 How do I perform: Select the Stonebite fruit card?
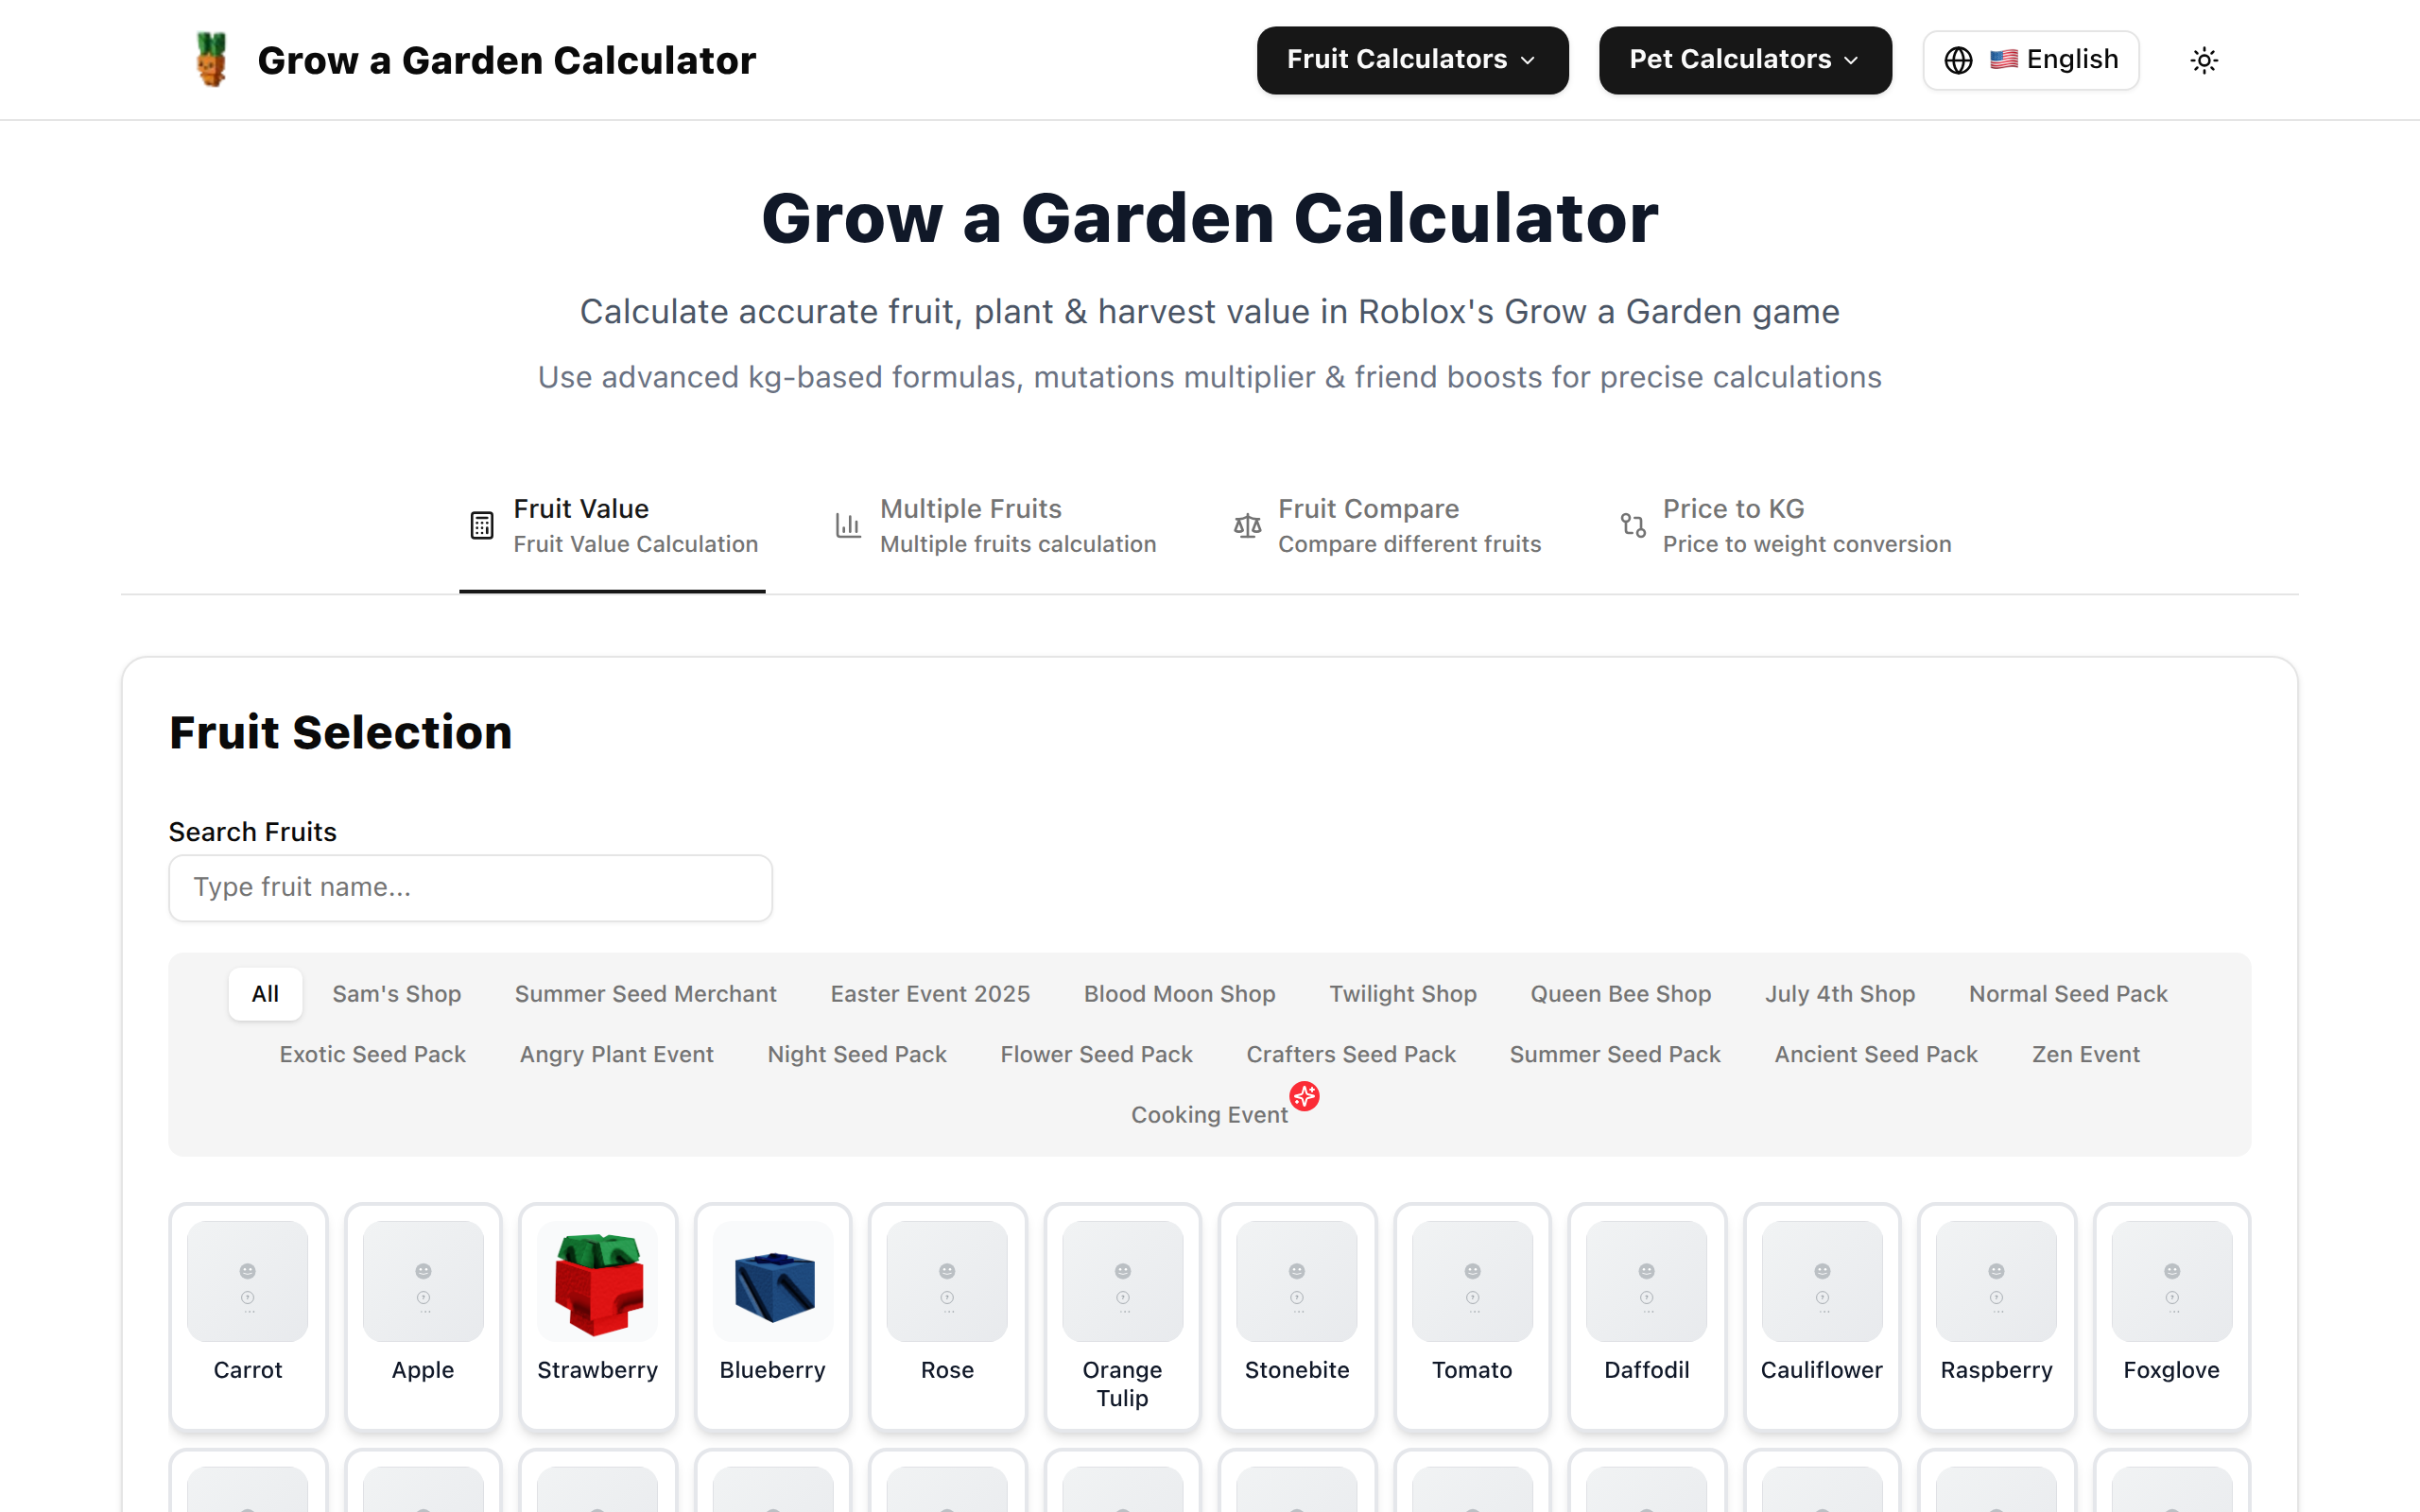[1297, 1316]
